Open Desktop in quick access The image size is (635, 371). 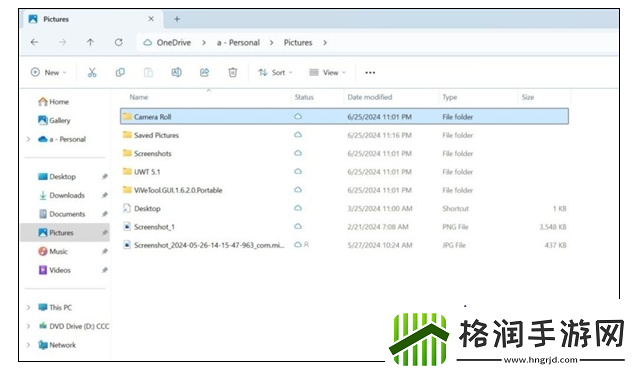click(57, 177)
